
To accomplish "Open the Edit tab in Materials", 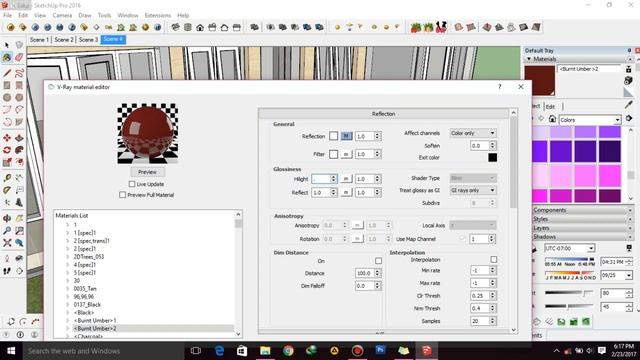I will [x=550, y=107].
